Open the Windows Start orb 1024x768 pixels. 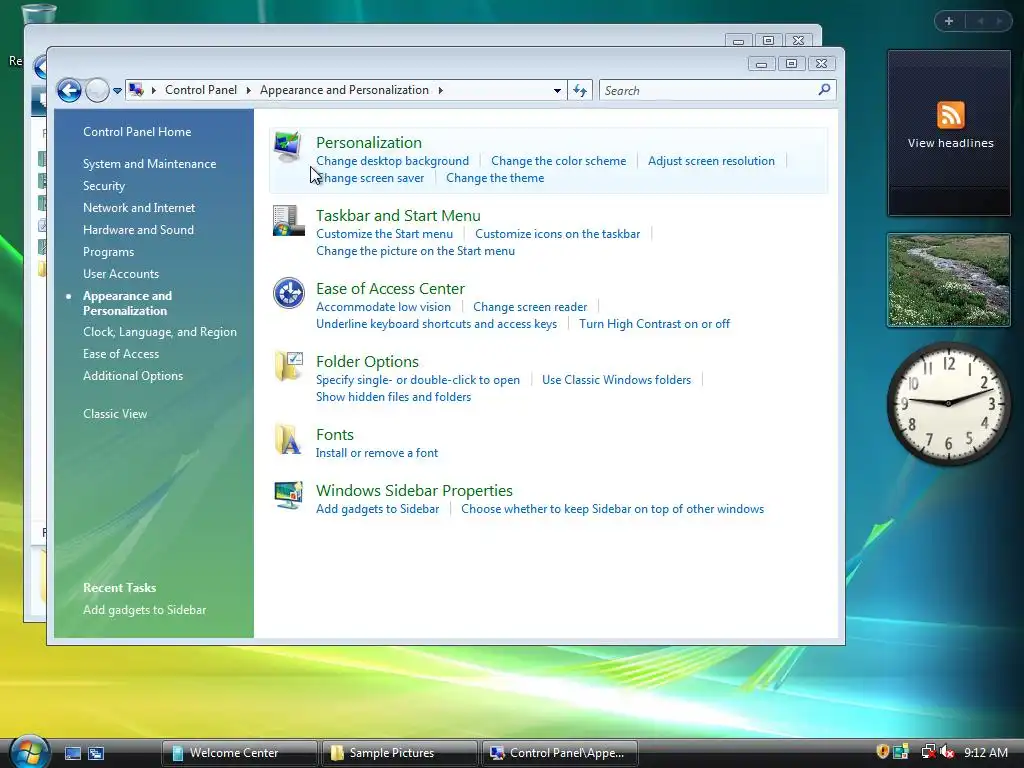click(x=29, y=752)
